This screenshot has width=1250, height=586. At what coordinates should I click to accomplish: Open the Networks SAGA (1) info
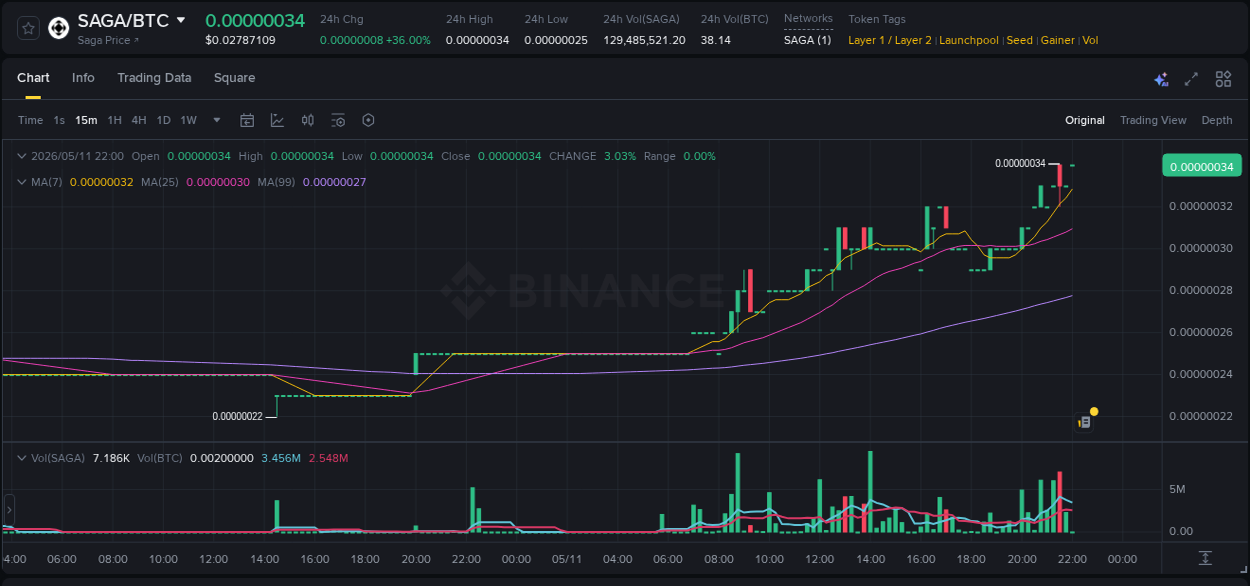[x=807, y=40]
